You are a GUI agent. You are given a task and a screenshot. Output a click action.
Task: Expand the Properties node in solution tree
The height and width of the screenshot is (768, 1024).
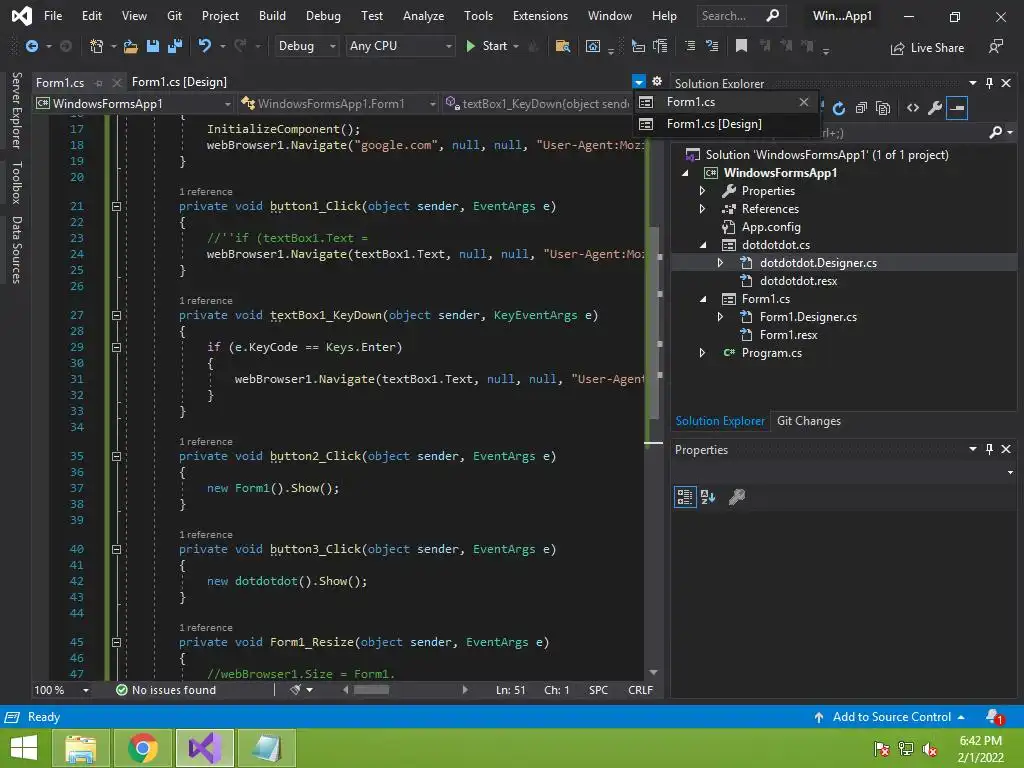tap(703, 191)
